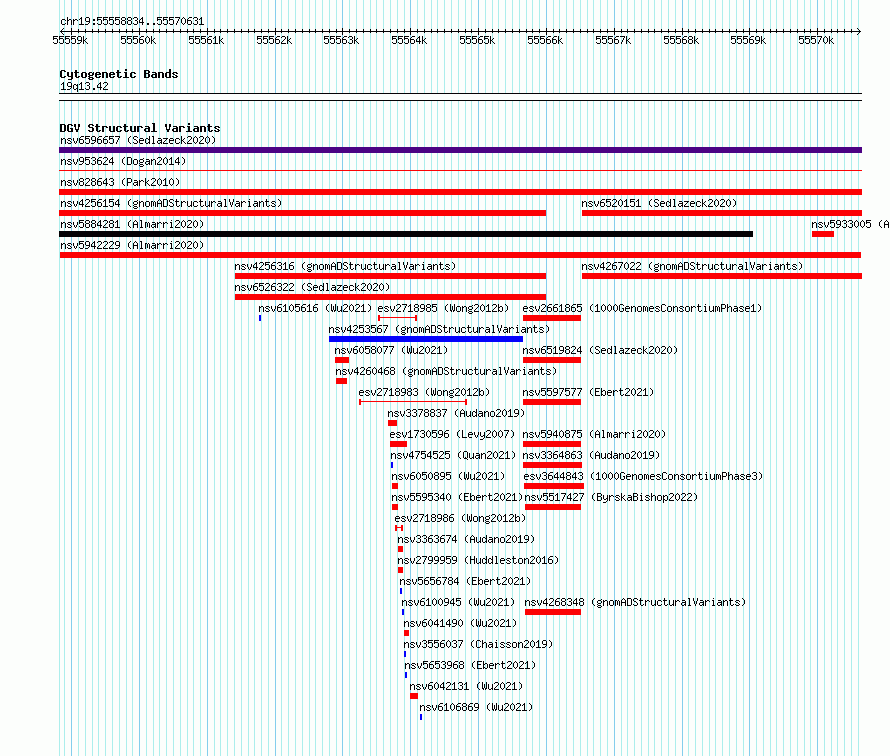Select the esv2718986 (Wong2012b) label
The height and width of the screenshot is (756, 890).
click(460, 518)
